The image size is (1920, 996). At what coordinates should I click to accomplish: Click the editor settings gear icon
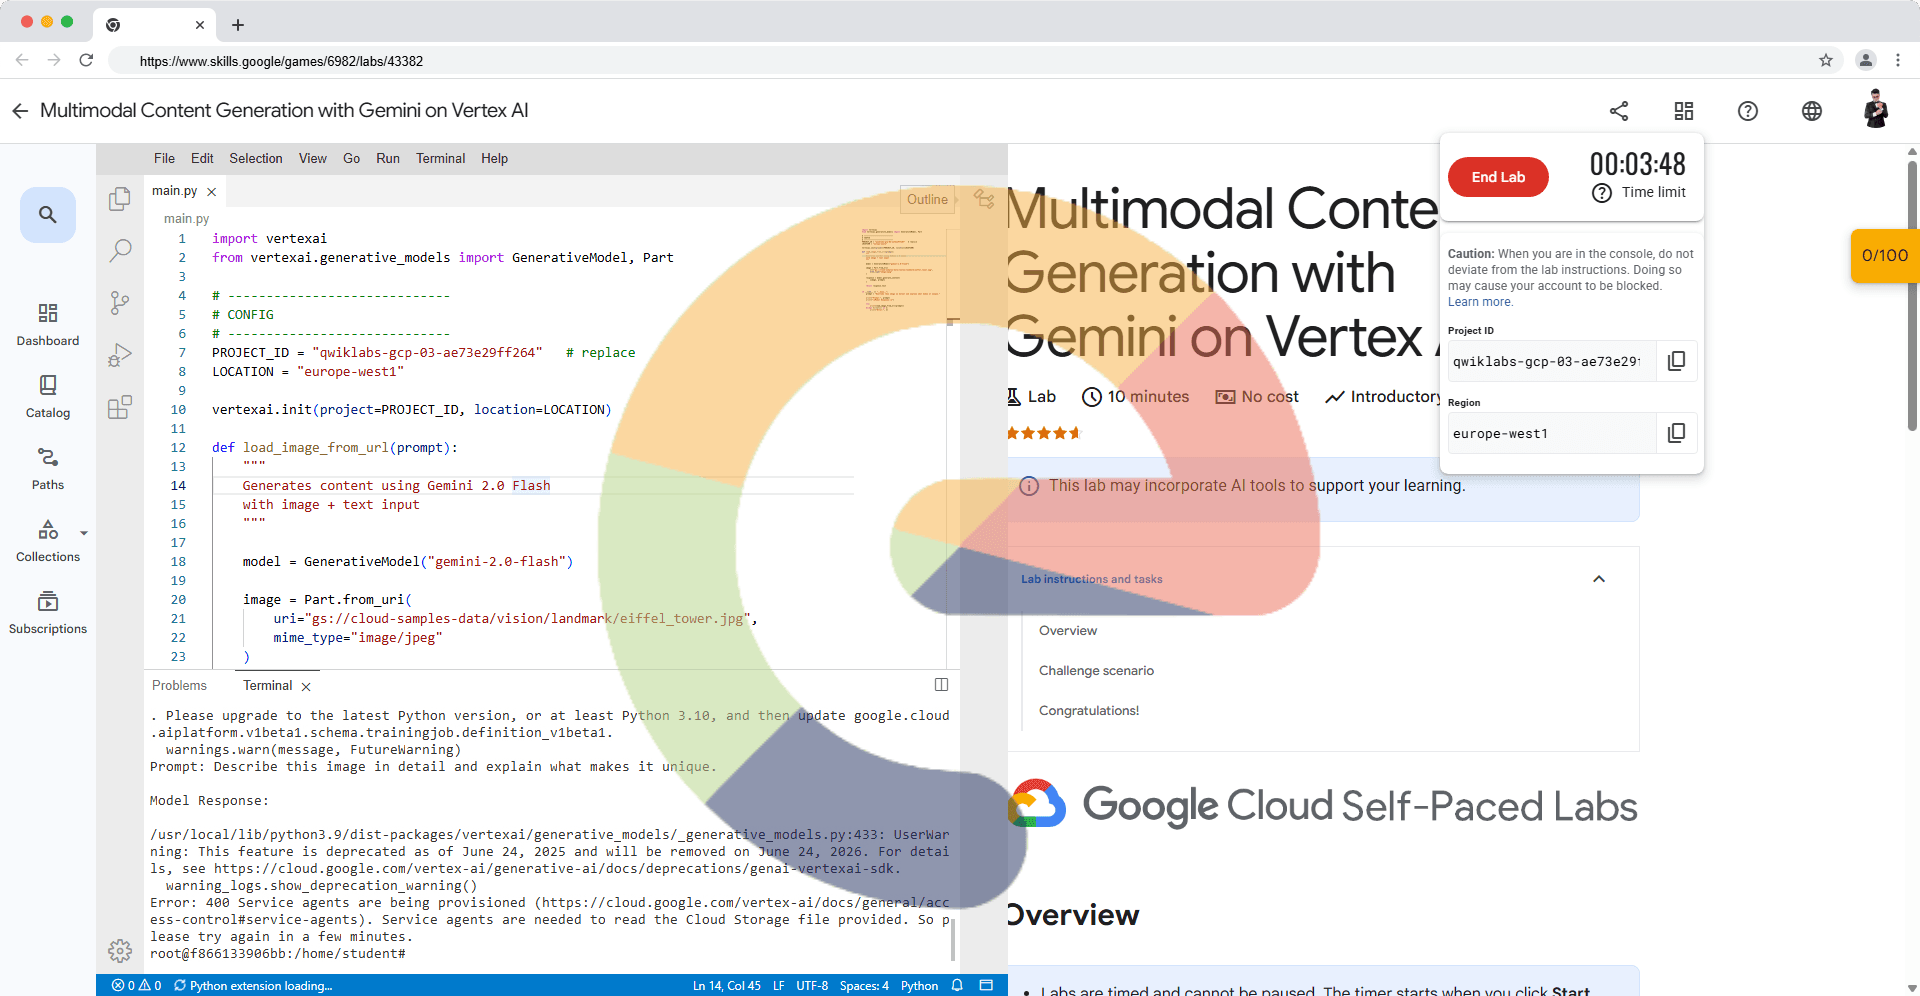120,950
